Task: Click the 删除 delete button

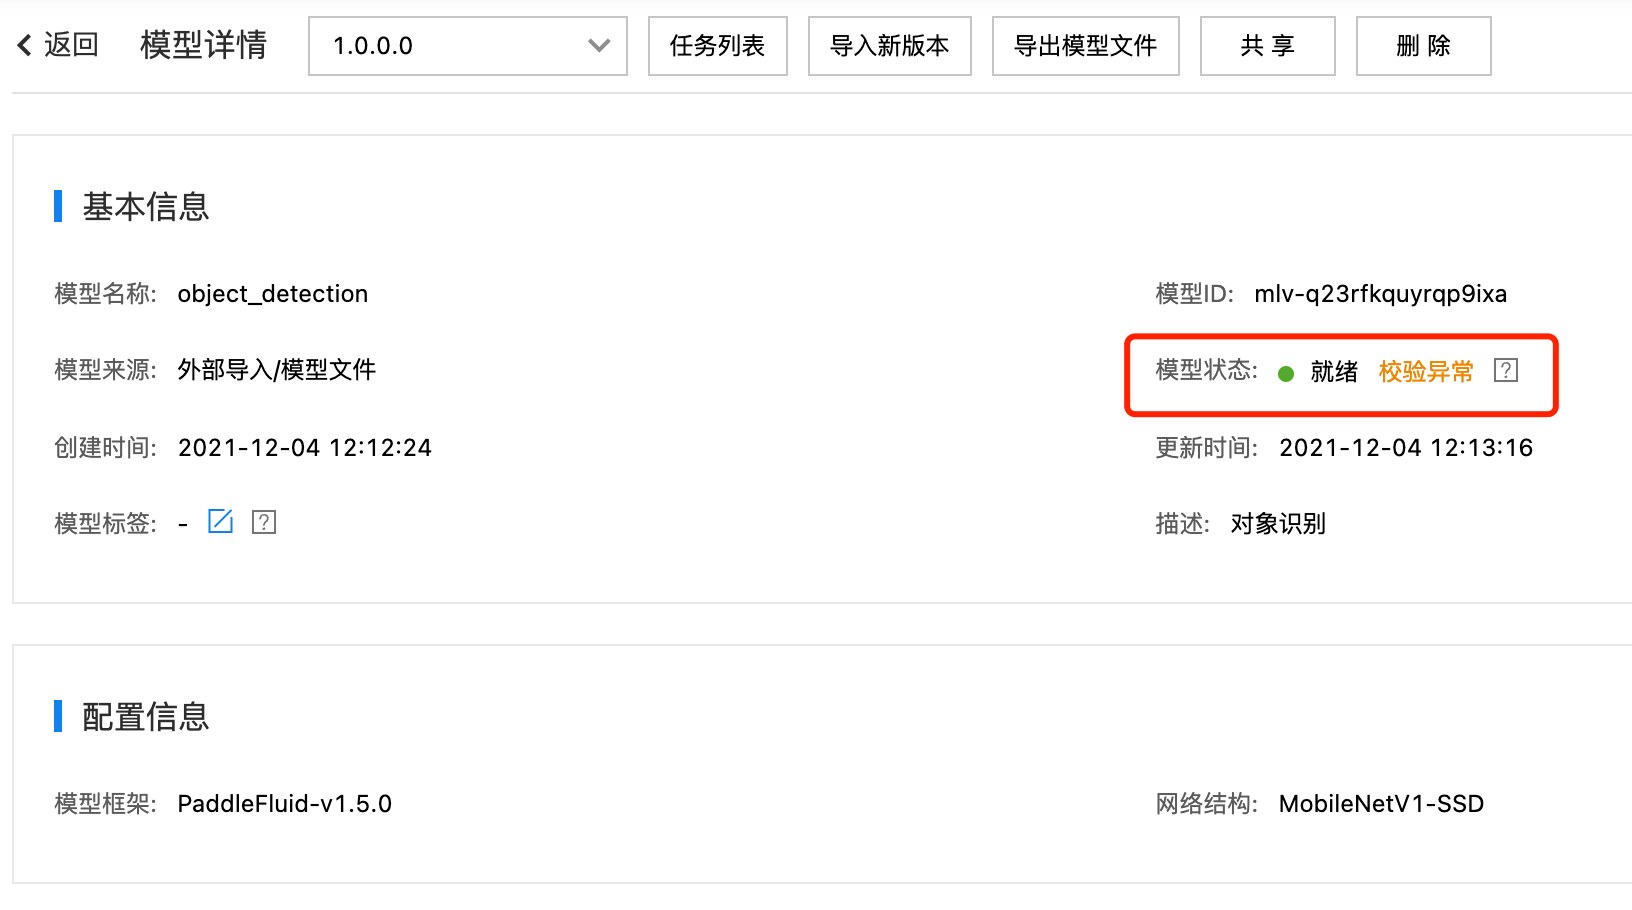Action: tap(1424, 46)
